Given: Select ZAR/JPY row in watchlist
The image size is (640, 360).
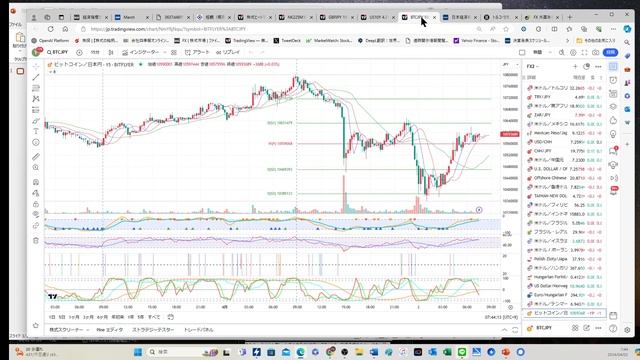Looking at the screenshot, I should 564,115.
